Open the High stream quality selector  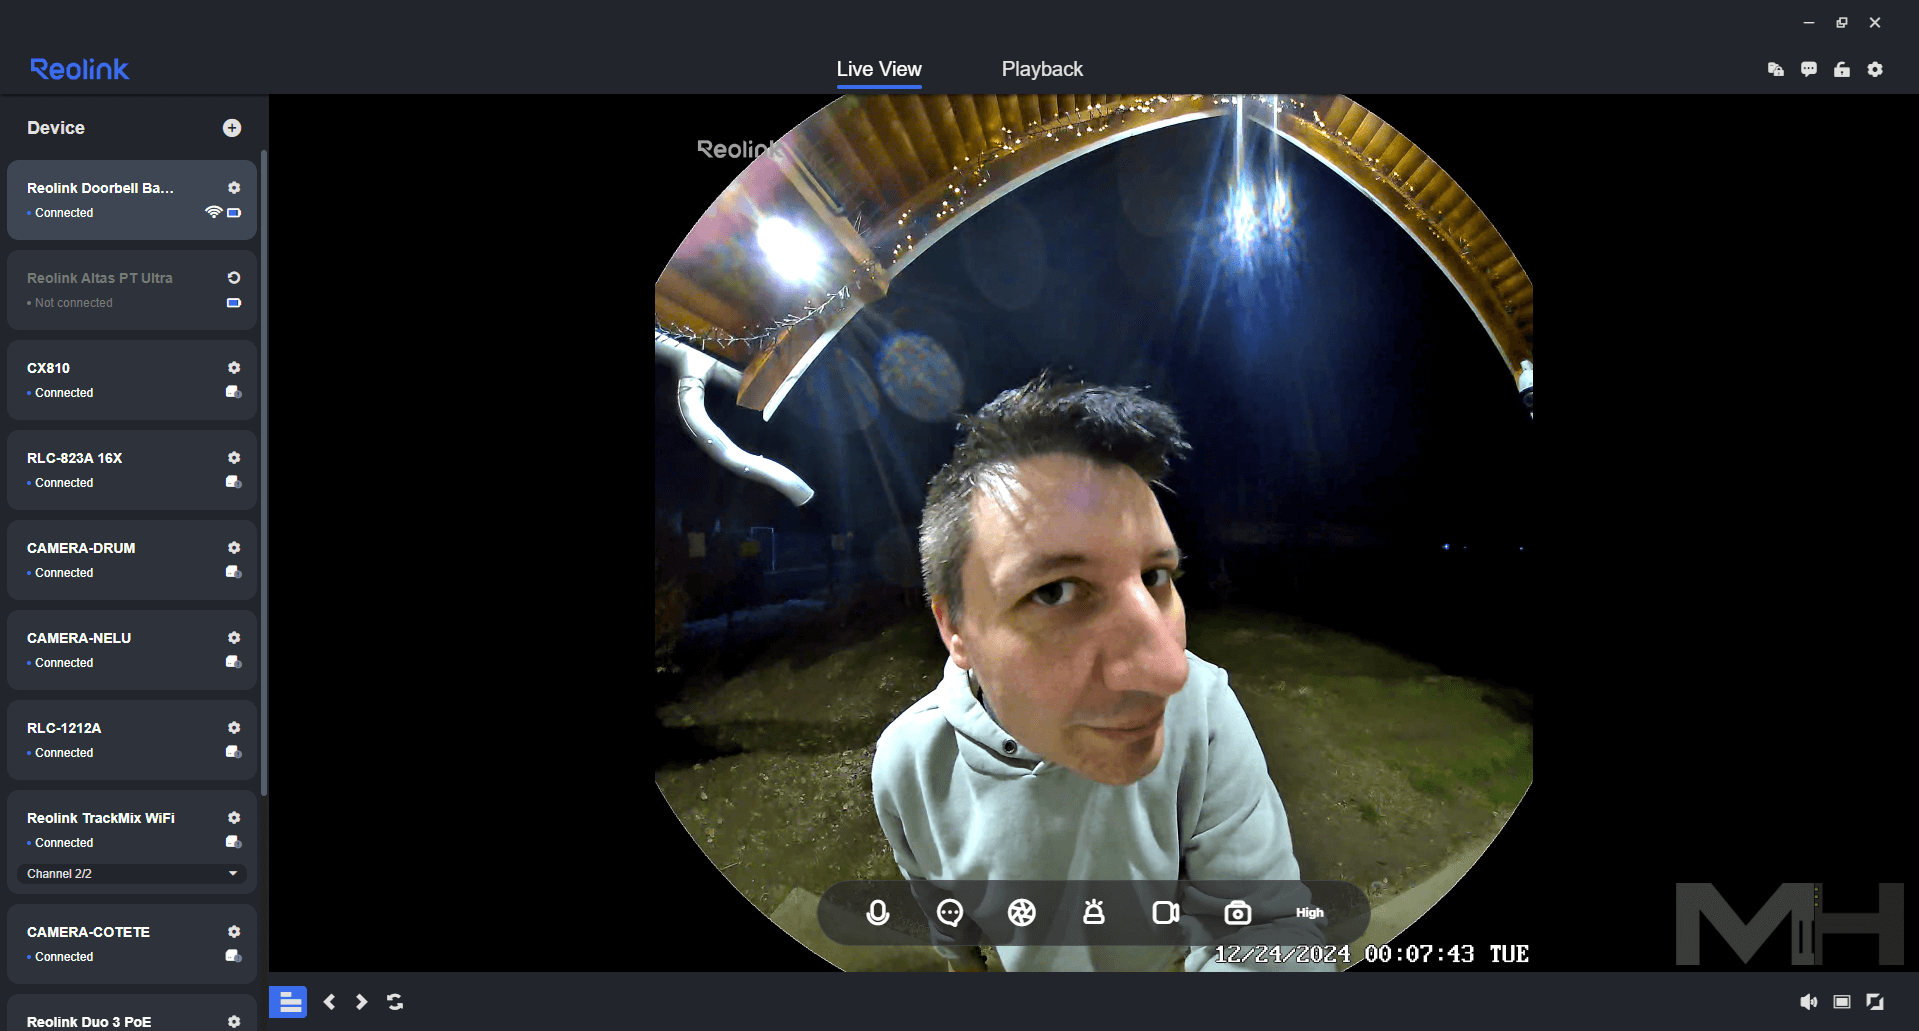click(1310, 913)
